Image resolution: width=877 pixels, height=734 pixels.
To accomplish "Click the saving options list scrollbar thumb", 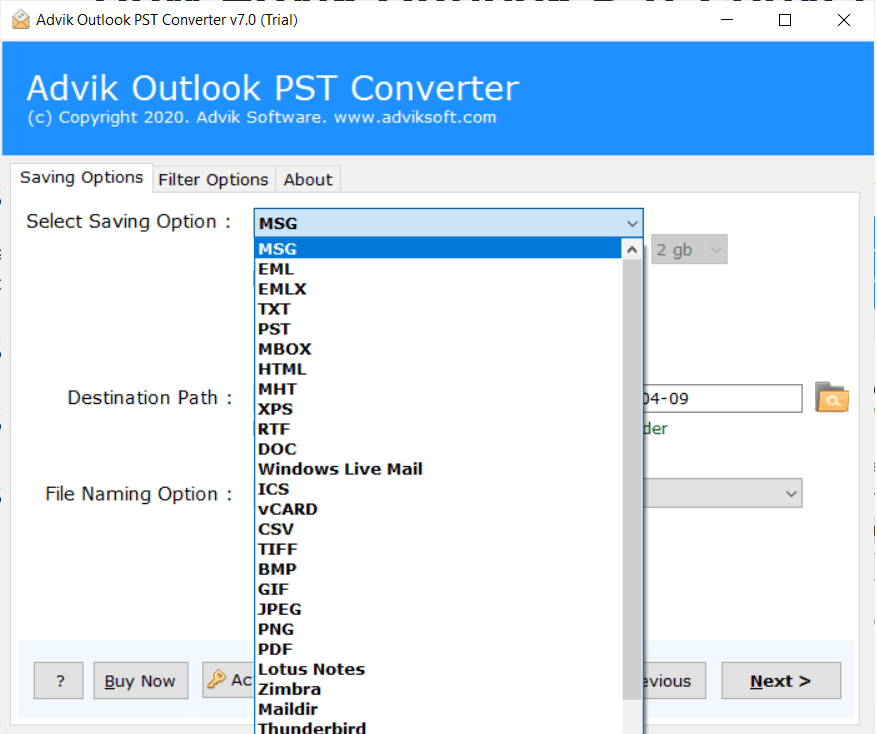I will coord(632,480).
